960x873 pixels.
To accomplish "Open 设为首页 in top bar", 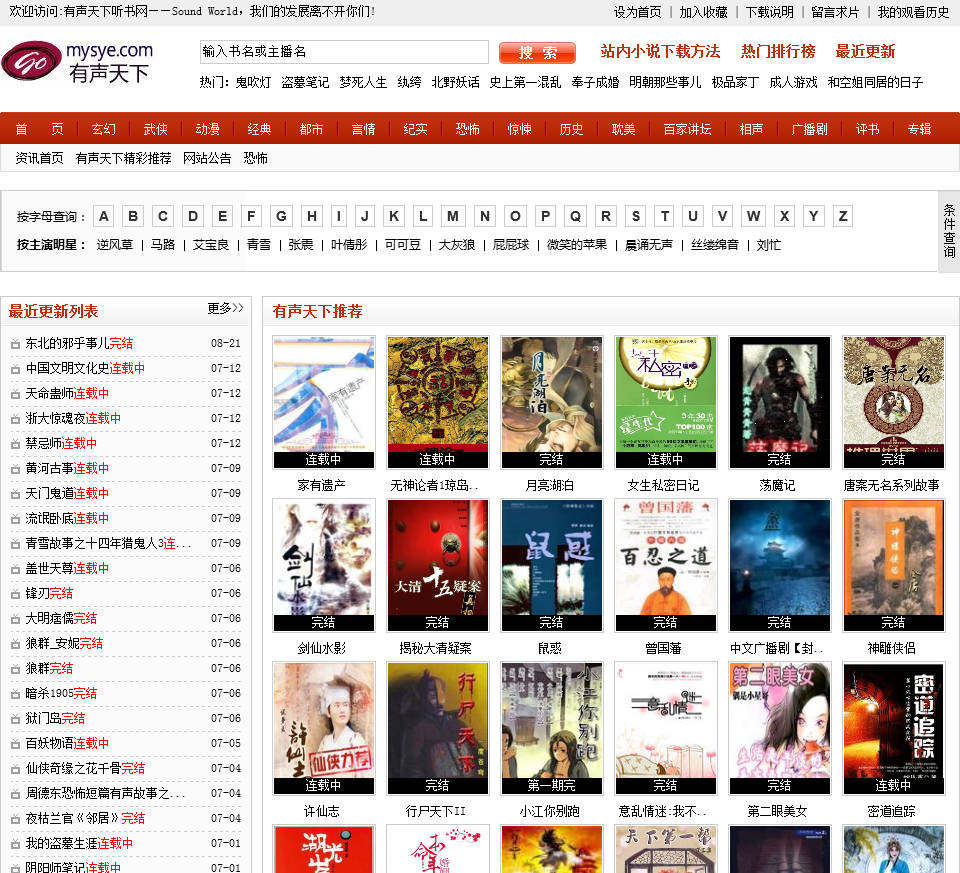I will pyautogui.click(x=637, y=12).
